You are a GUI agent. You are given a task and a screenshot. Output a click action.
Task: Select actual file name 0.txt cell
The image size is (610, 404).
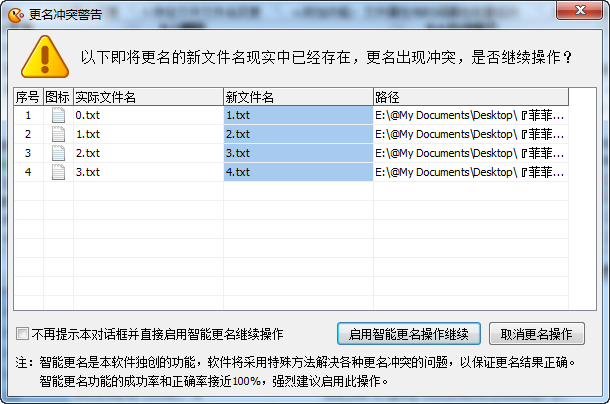pyautogui.click(x=148, y=115)
